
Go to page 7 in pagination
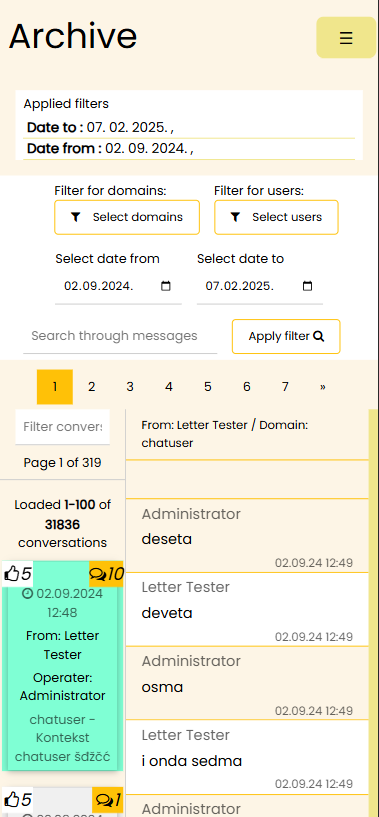[x=285, y=387]
